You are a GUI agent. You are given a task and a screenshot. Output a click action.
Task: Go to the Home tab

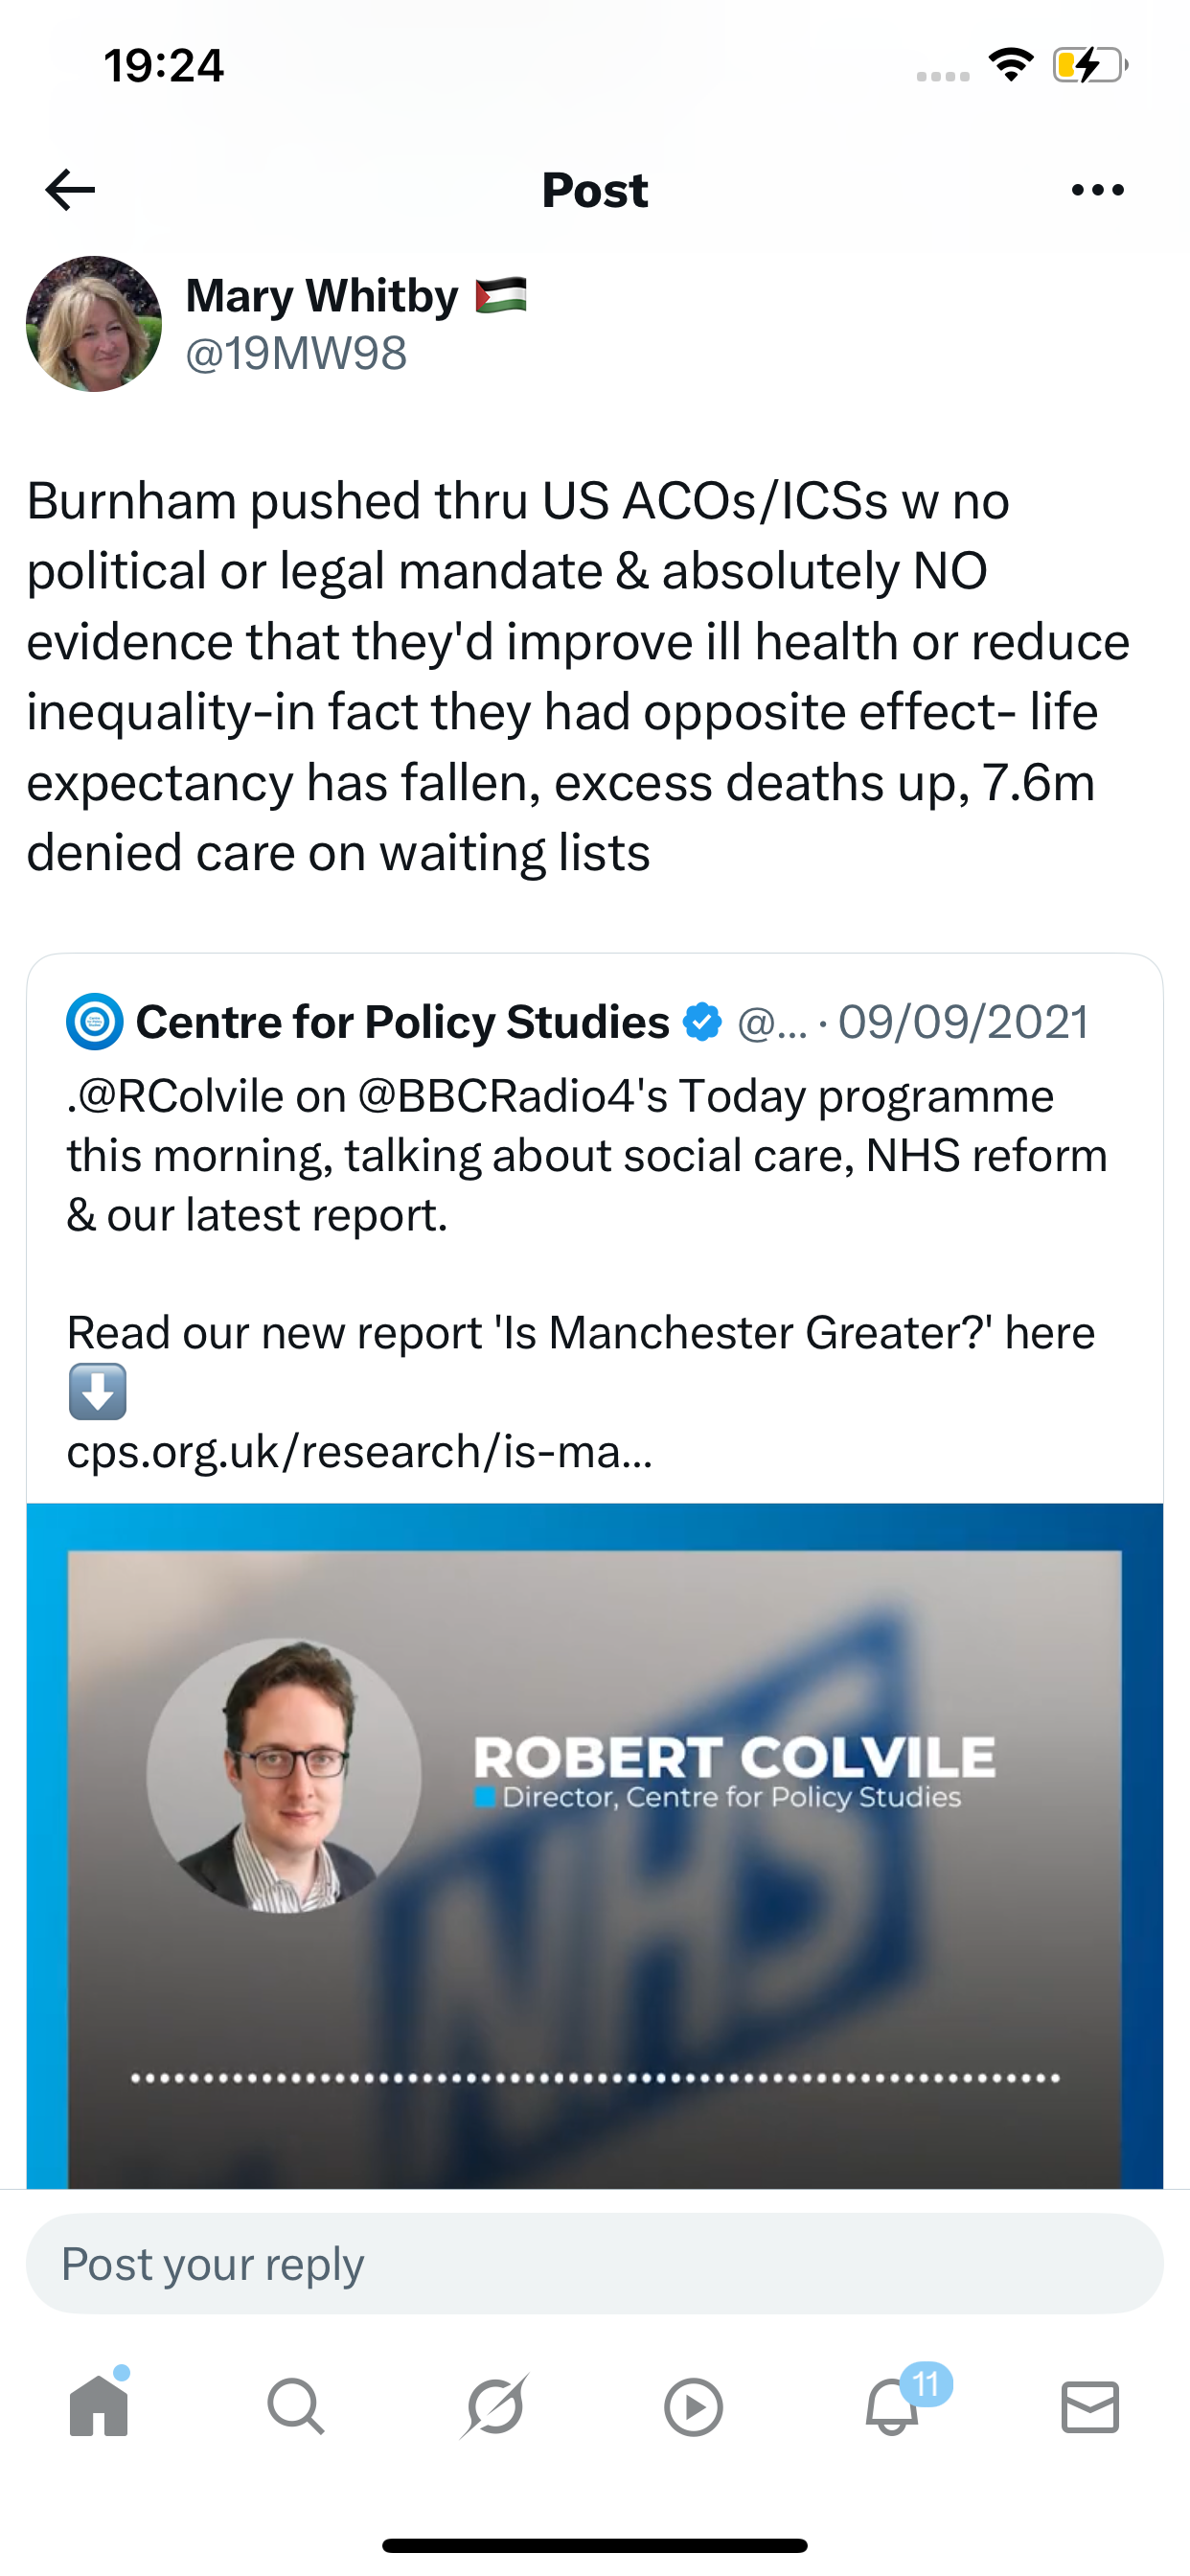pyautogui.click(x=99, y=2406)
